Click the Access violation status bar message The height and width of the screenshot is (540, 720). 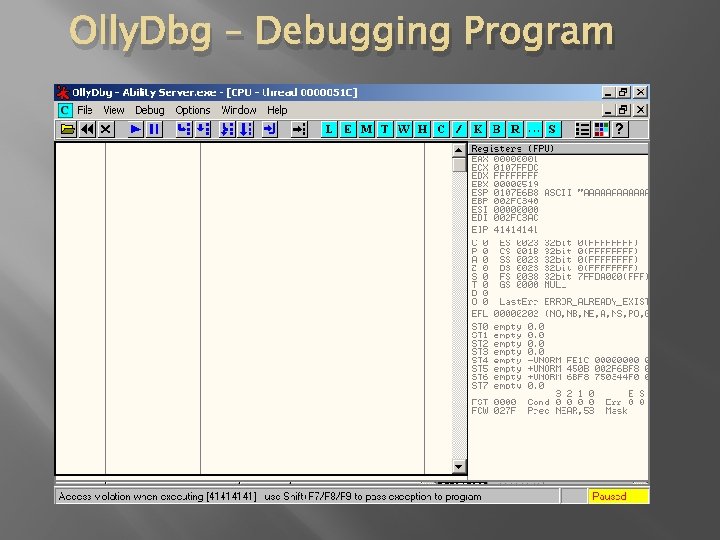click(x=270, y=497)
